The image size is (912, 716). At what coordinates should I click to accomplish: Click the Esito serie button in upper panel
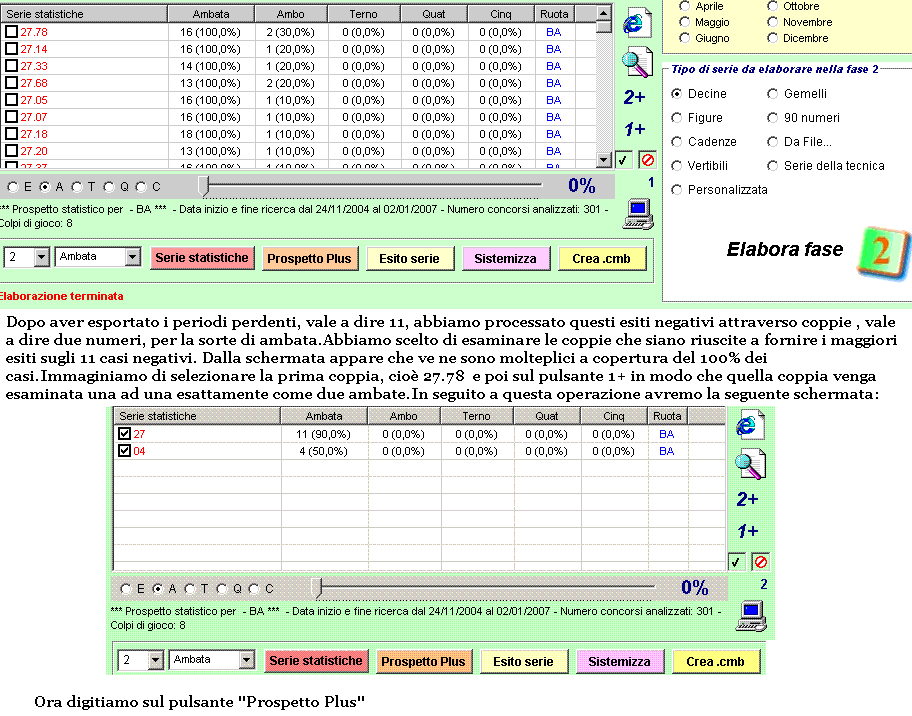[409, 259]
